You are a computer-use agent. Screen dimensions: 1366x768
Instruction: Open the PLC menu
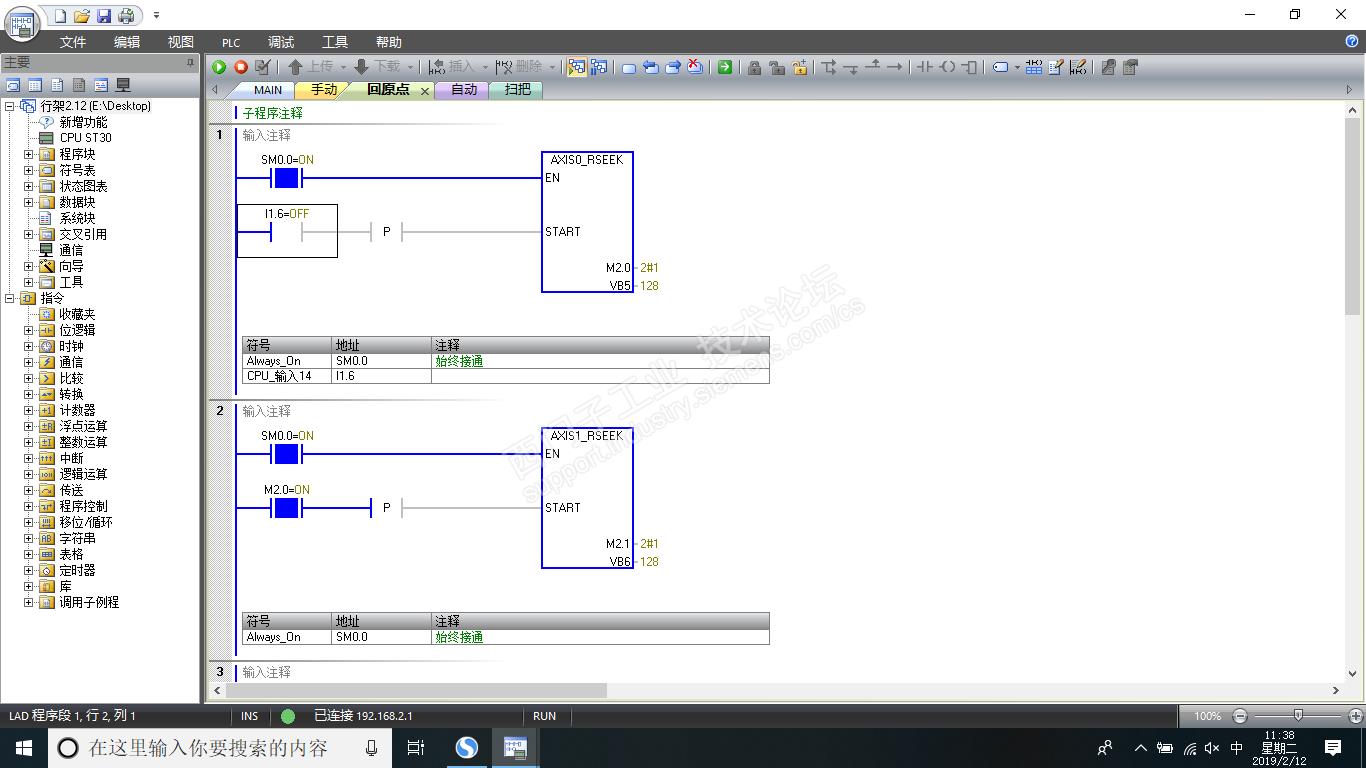231,42
